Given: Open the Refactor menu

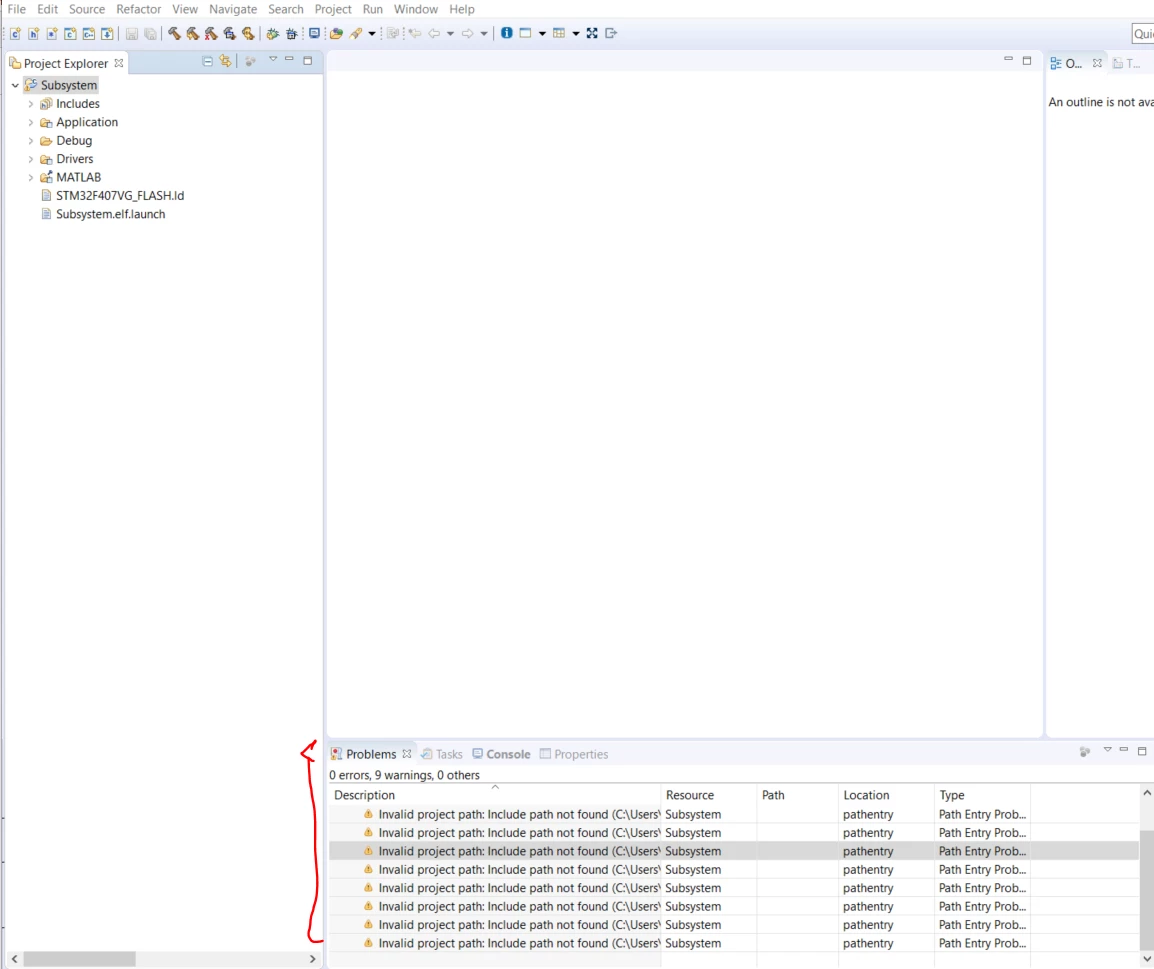Looking at the screenshot, I should pos(138,9).
